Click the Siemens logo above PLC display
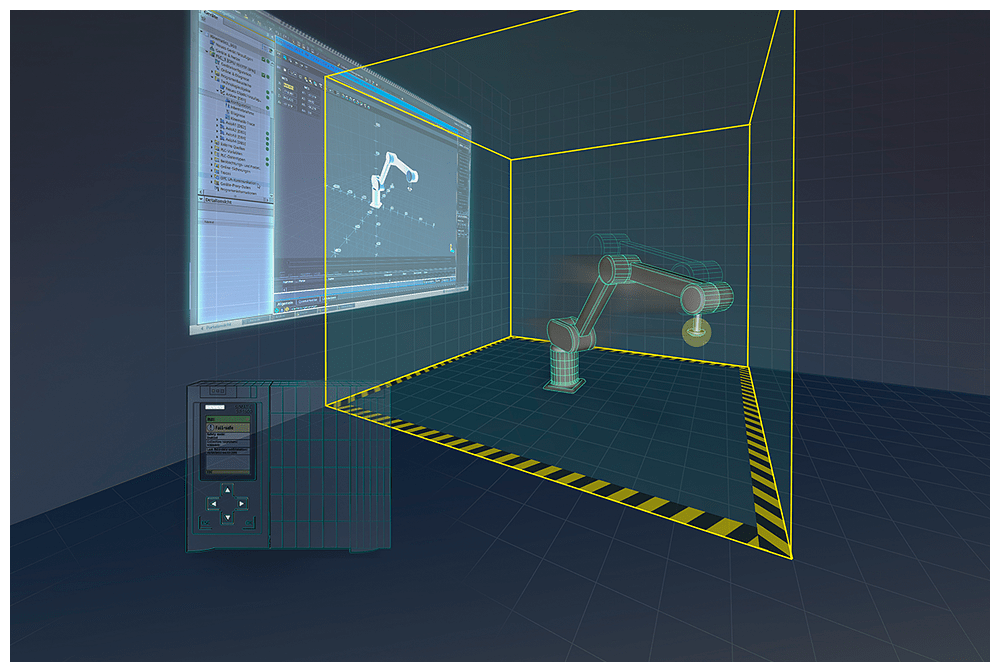The width and height of the screenshot is (1000, 672). [x=213, y=407]
